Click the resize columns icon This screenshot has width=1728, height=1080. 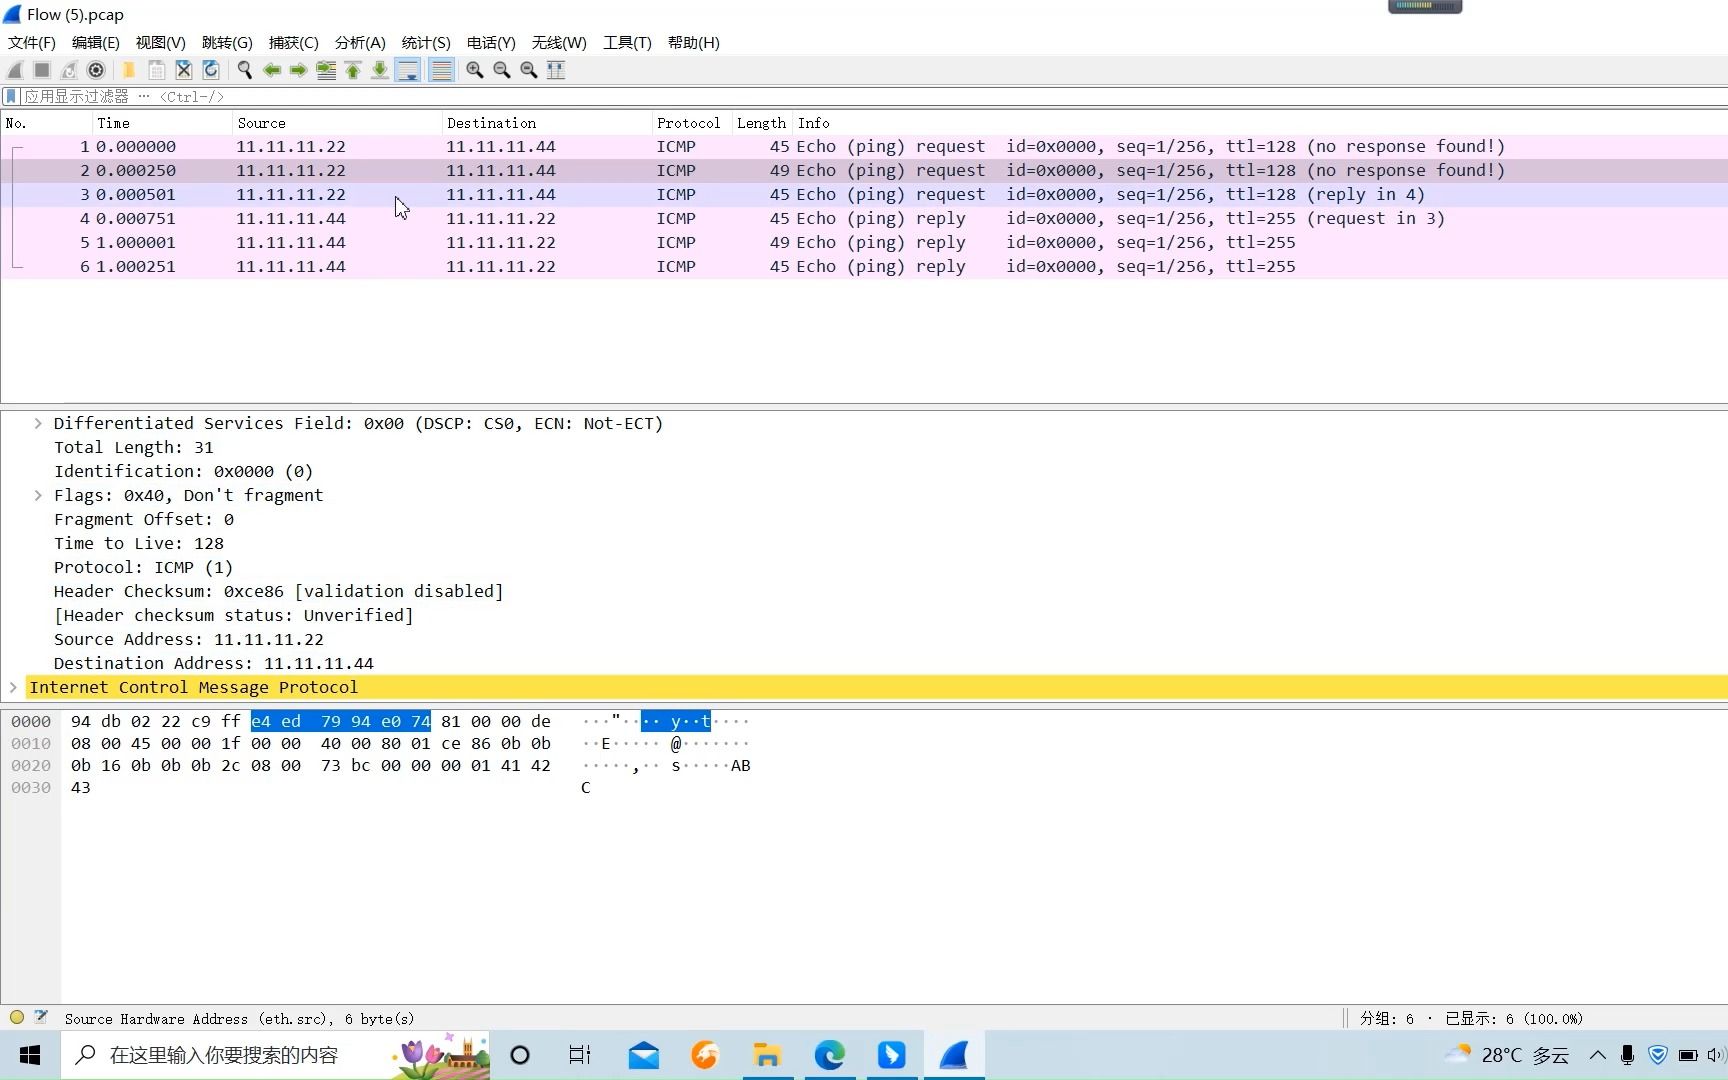(x=556, y=70)
